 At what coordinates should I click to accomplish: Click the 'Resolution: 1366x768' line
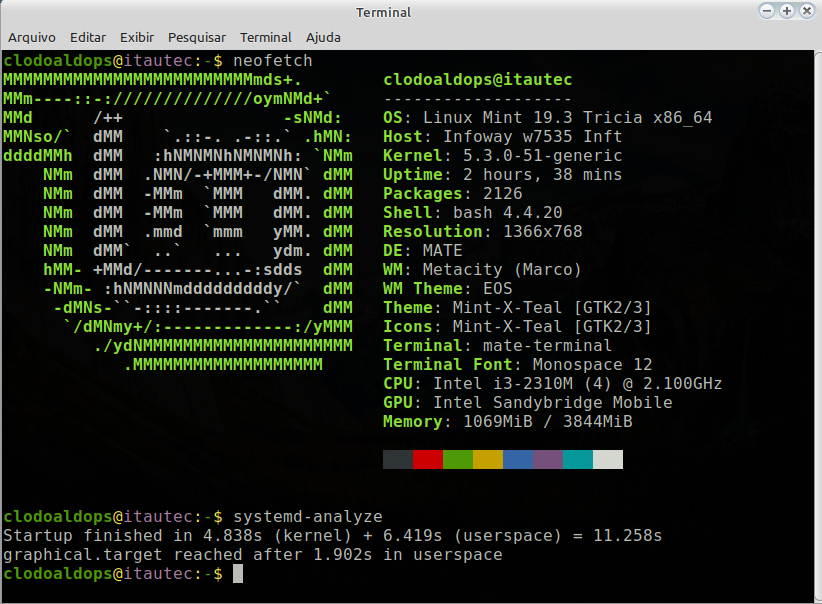point(483,231)
